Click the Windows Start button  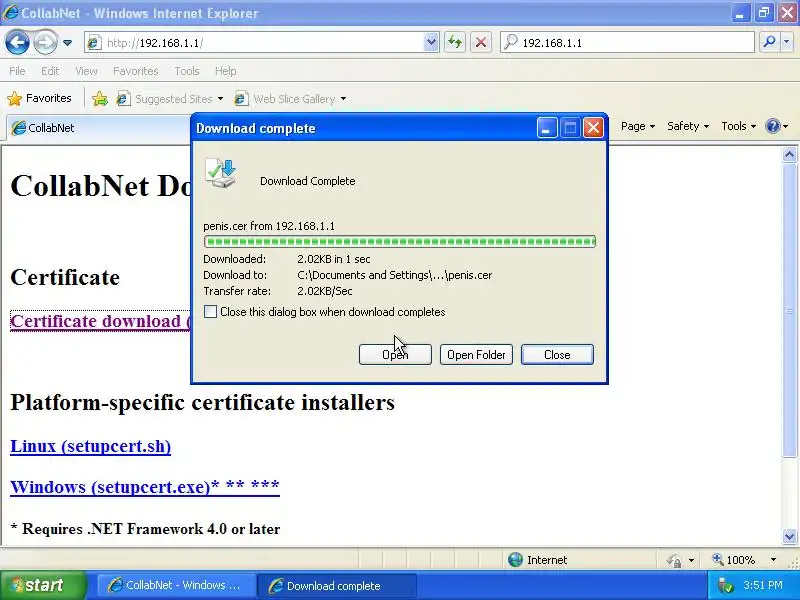pos(44,585)
